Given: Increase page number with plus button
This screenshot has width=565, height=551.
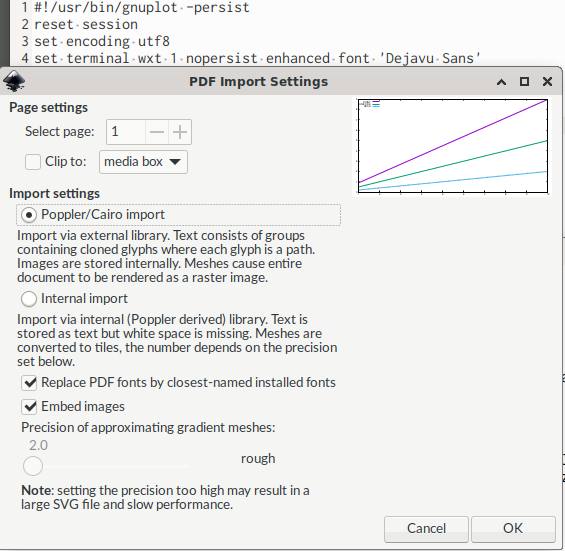Looking at the screenshot, I should 180,132.
